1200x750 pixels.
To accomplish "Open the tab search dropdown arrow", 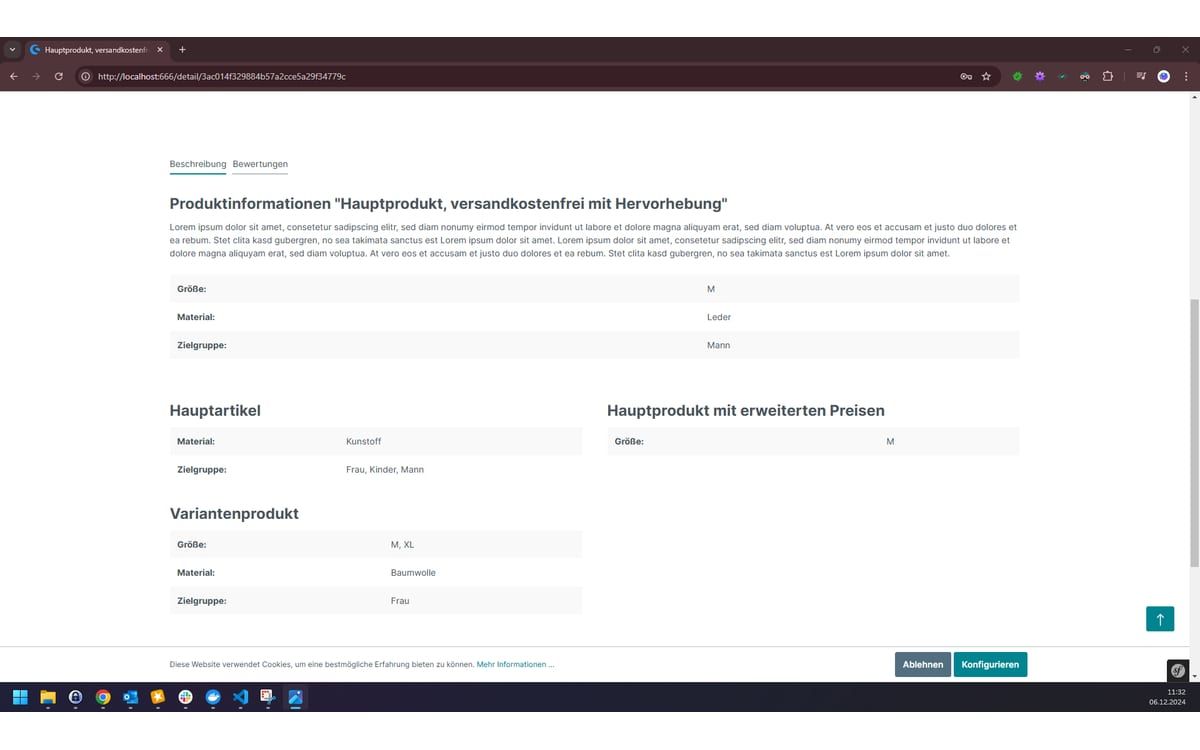I will pyautogui.click(x=12, y=49).
